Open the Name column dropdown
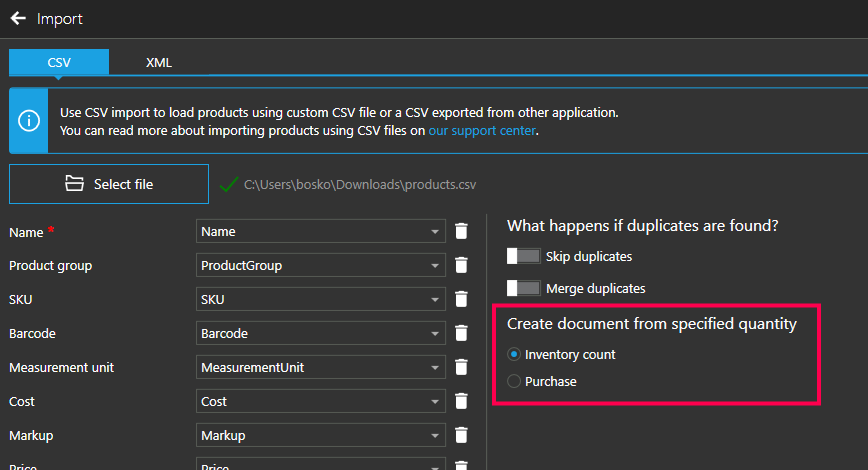 tap(320, 232)
